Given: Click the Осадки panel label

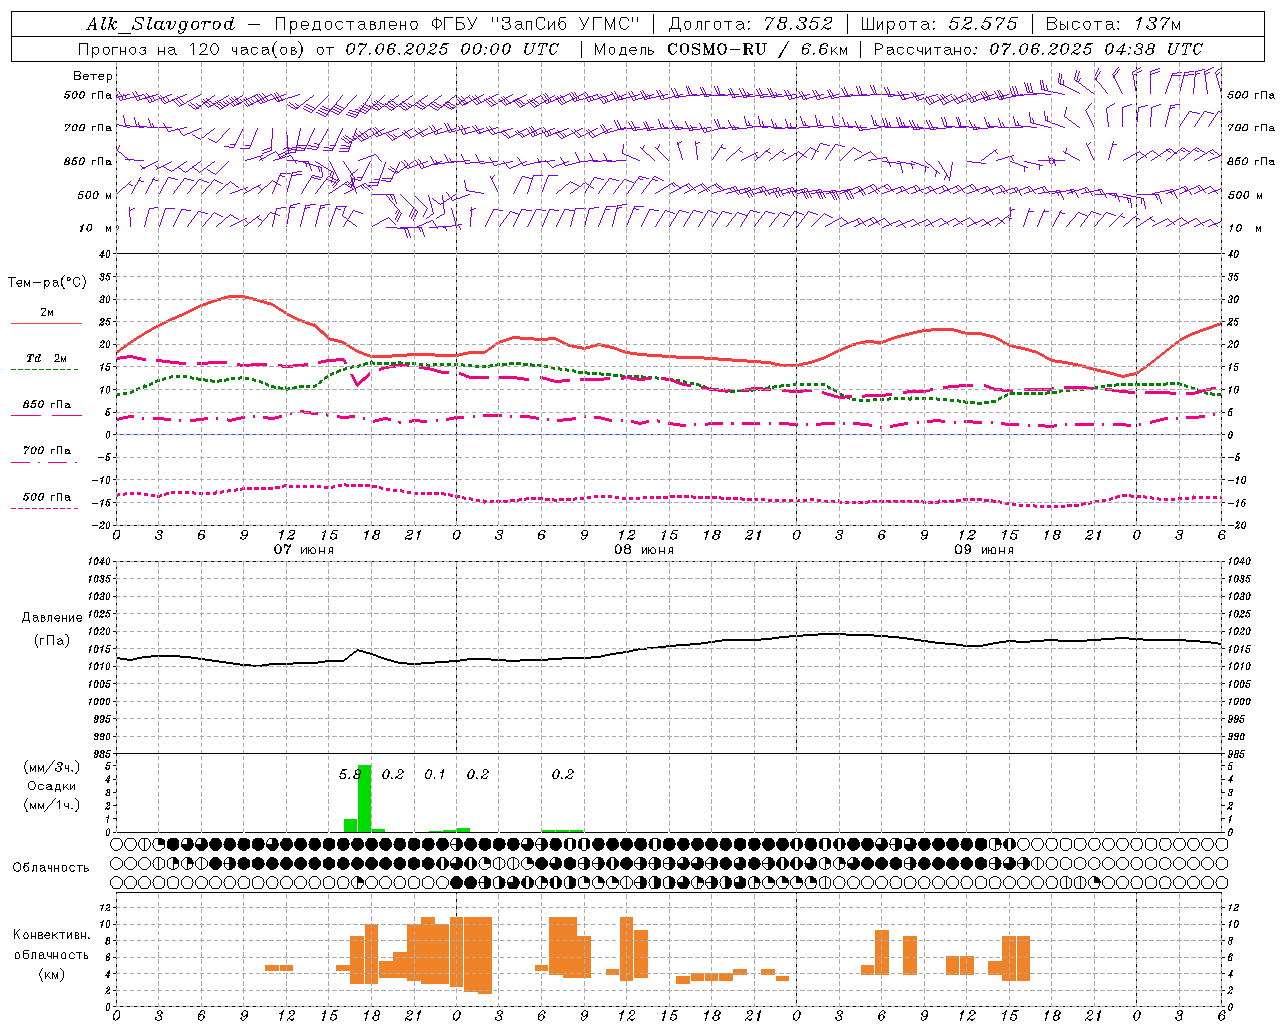Looking at the screenshot, I should coord(52,786).
